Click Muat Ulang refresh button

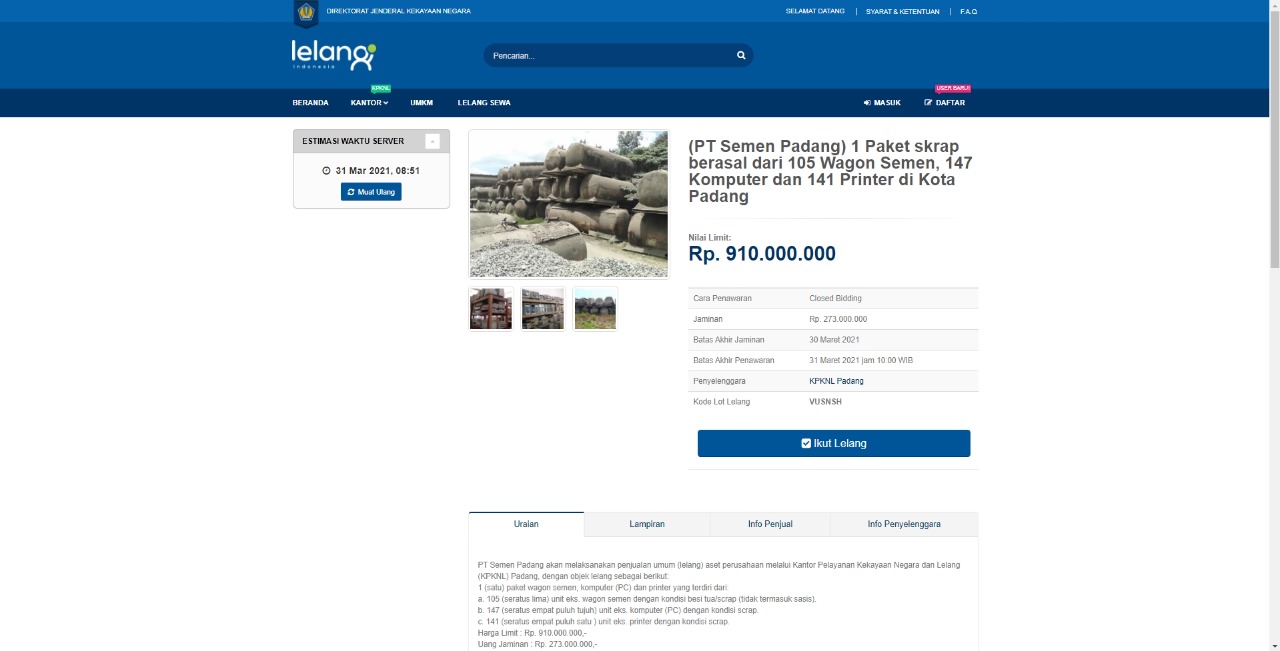point(371,191)
